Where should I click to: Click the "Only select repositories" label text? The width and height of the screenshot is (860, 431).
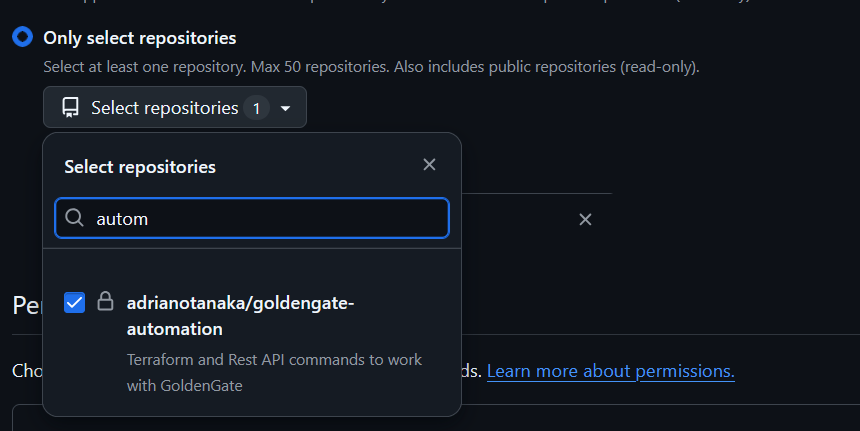tap(140, 38)
